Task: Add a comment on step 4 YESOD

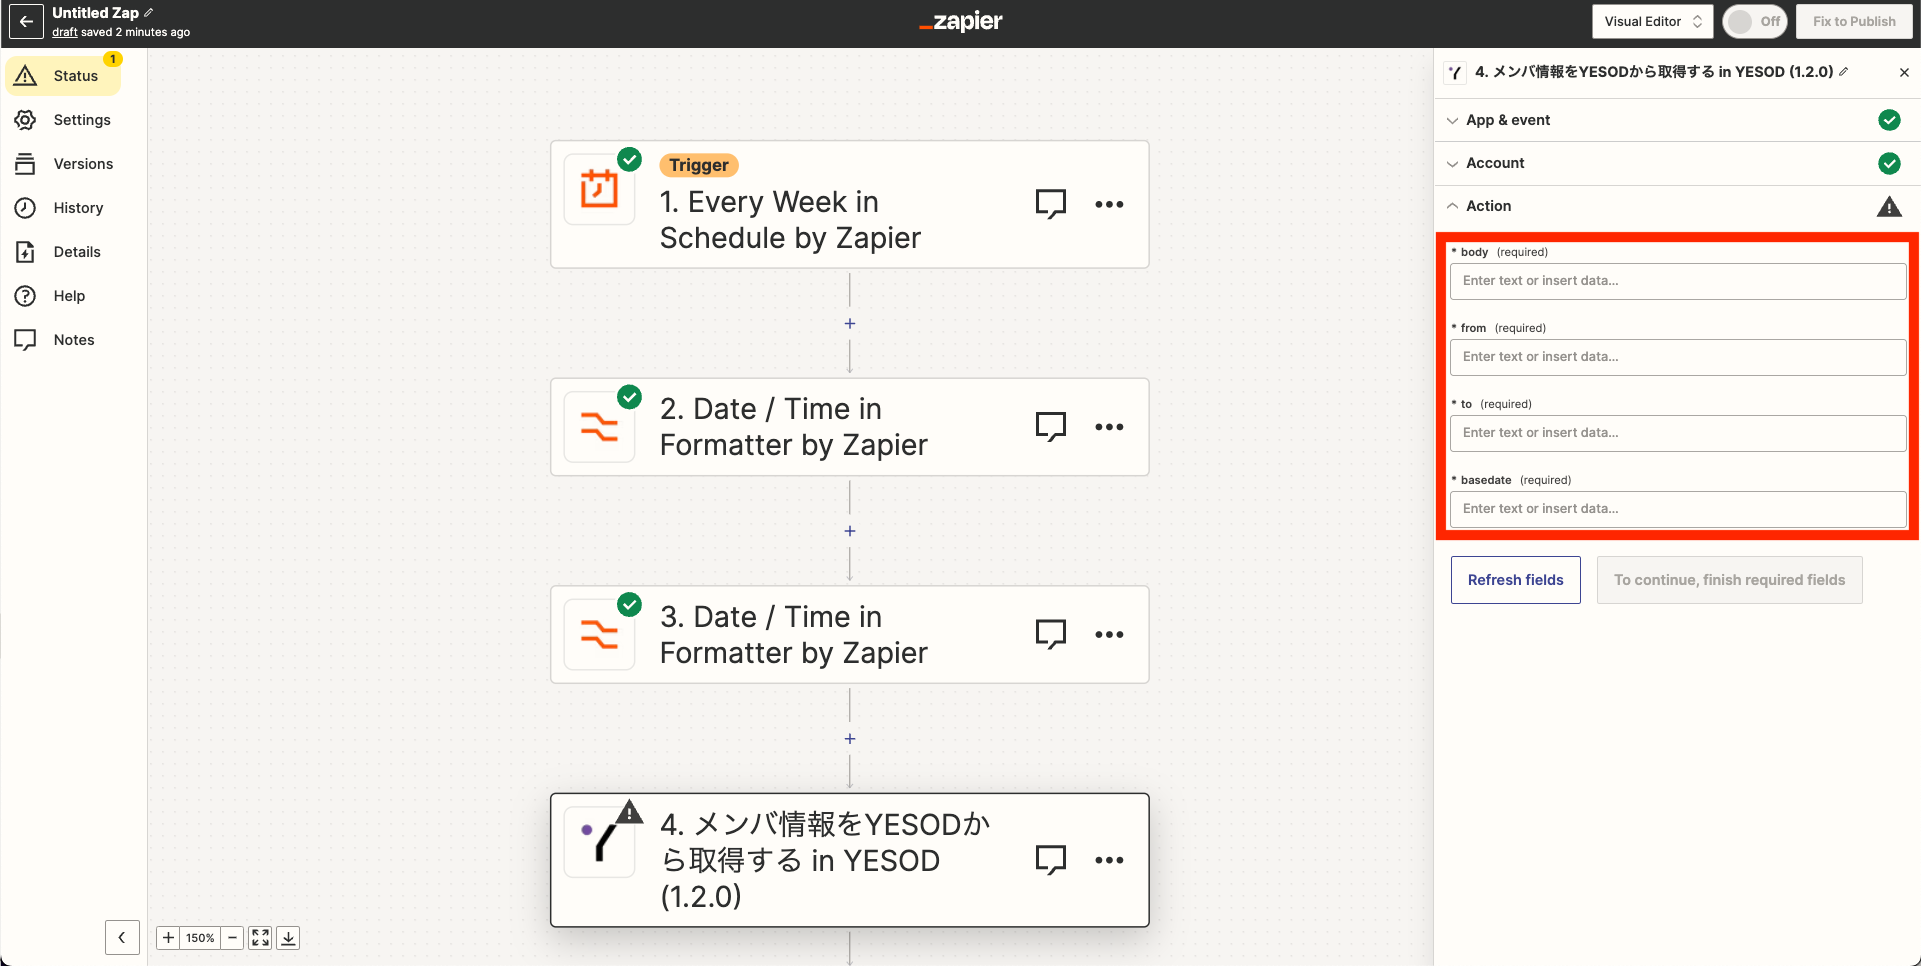Action: (x=1051, y=860)
